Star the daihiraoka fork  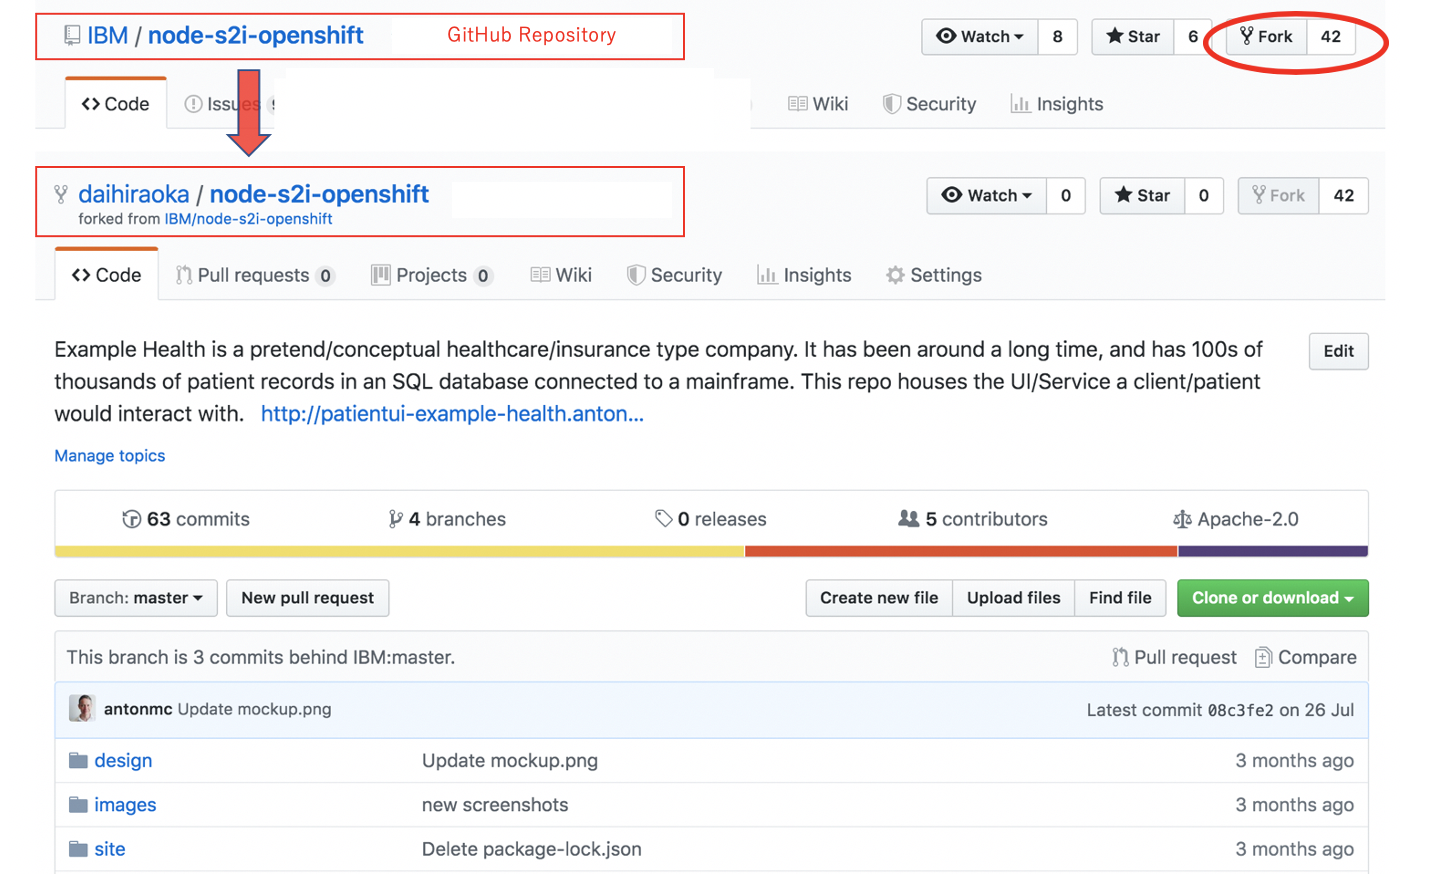click(x=1142, y=196)
